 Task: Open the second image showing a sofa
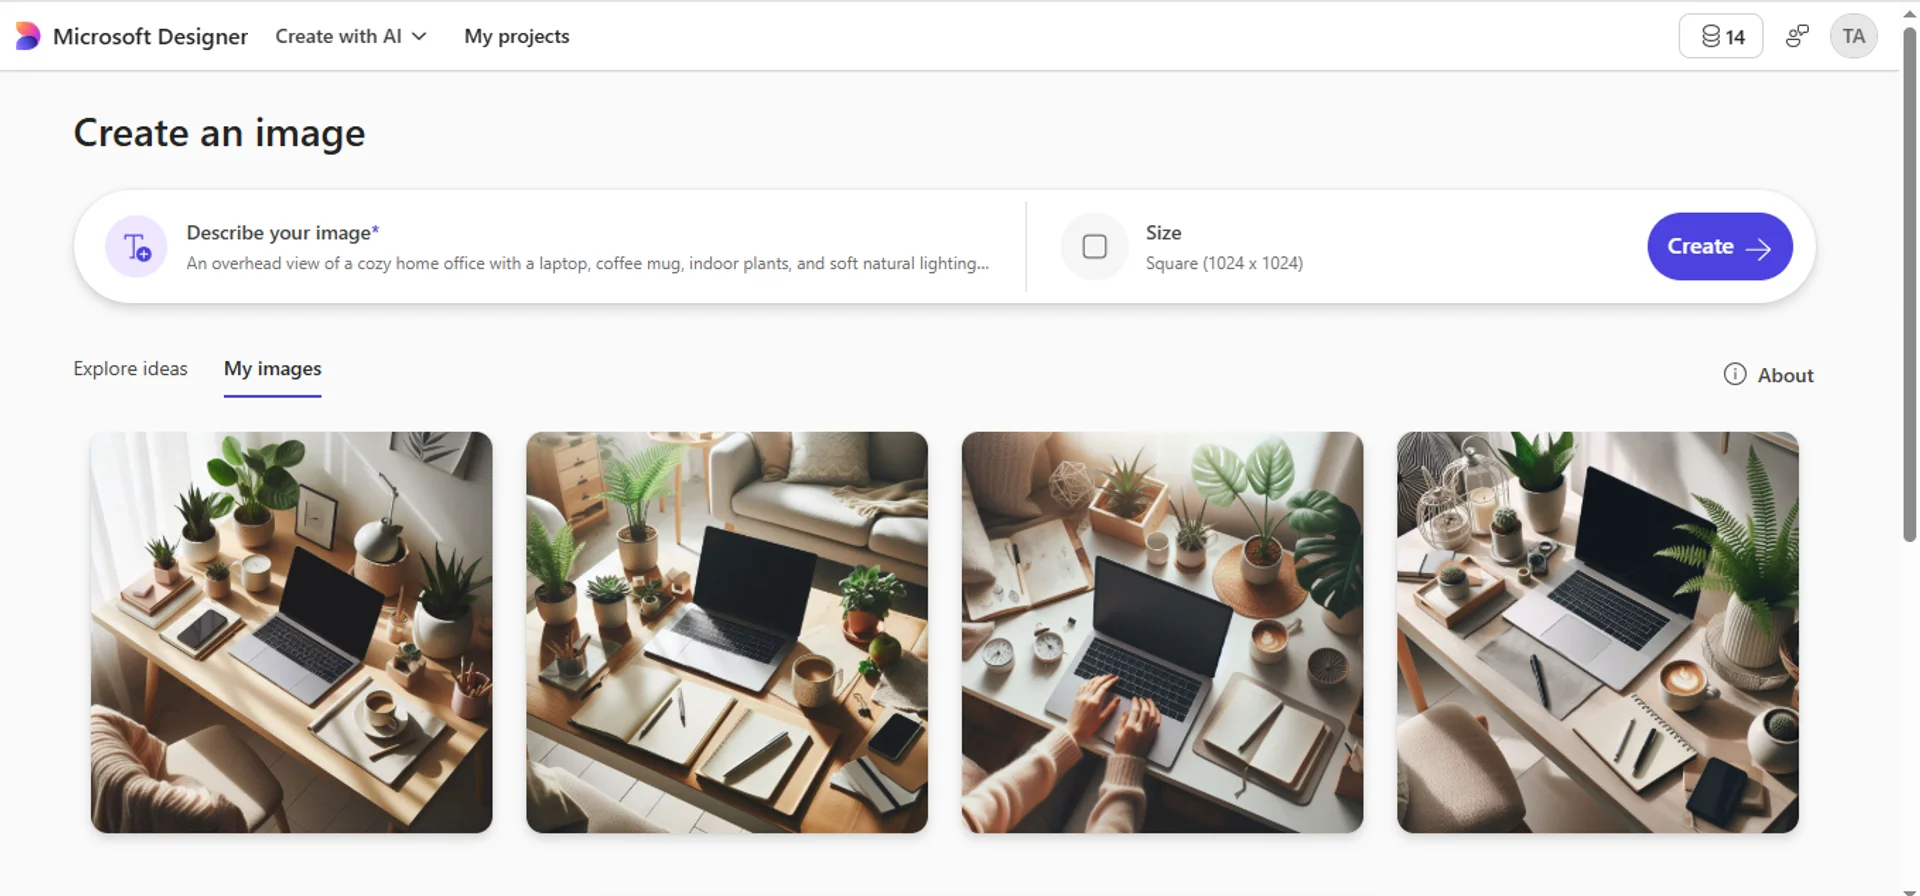pyautogui.click(x=727, y=632)
